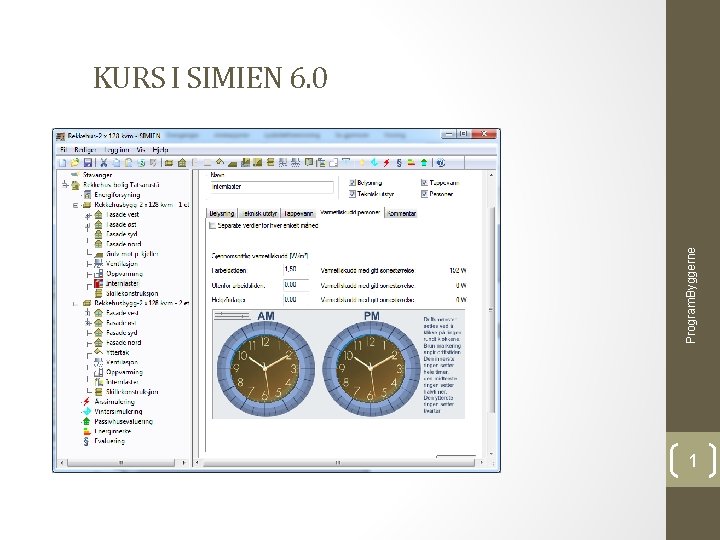
Task: Click the § Evaluering toolbar icon
Action: pyautogui.click(x=399, y=163)
